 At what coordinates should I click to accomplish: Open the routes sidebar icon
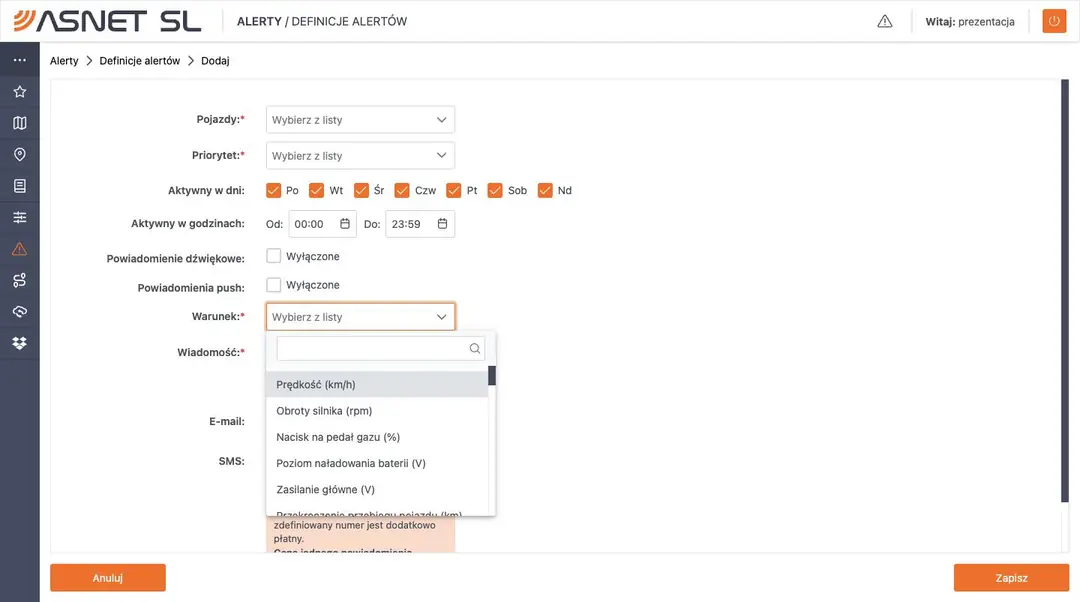pyautogui.click(x=19, y=280)
